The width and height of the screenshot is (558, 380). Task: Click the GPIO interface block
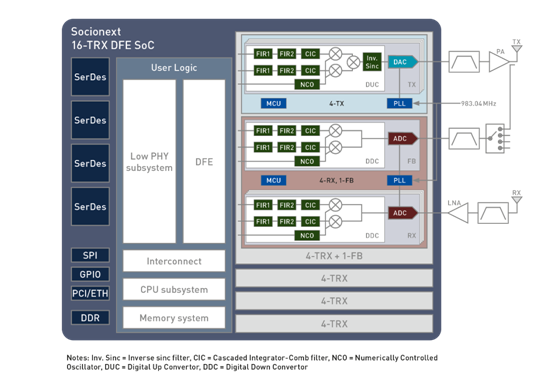click(x=90, y=274)
